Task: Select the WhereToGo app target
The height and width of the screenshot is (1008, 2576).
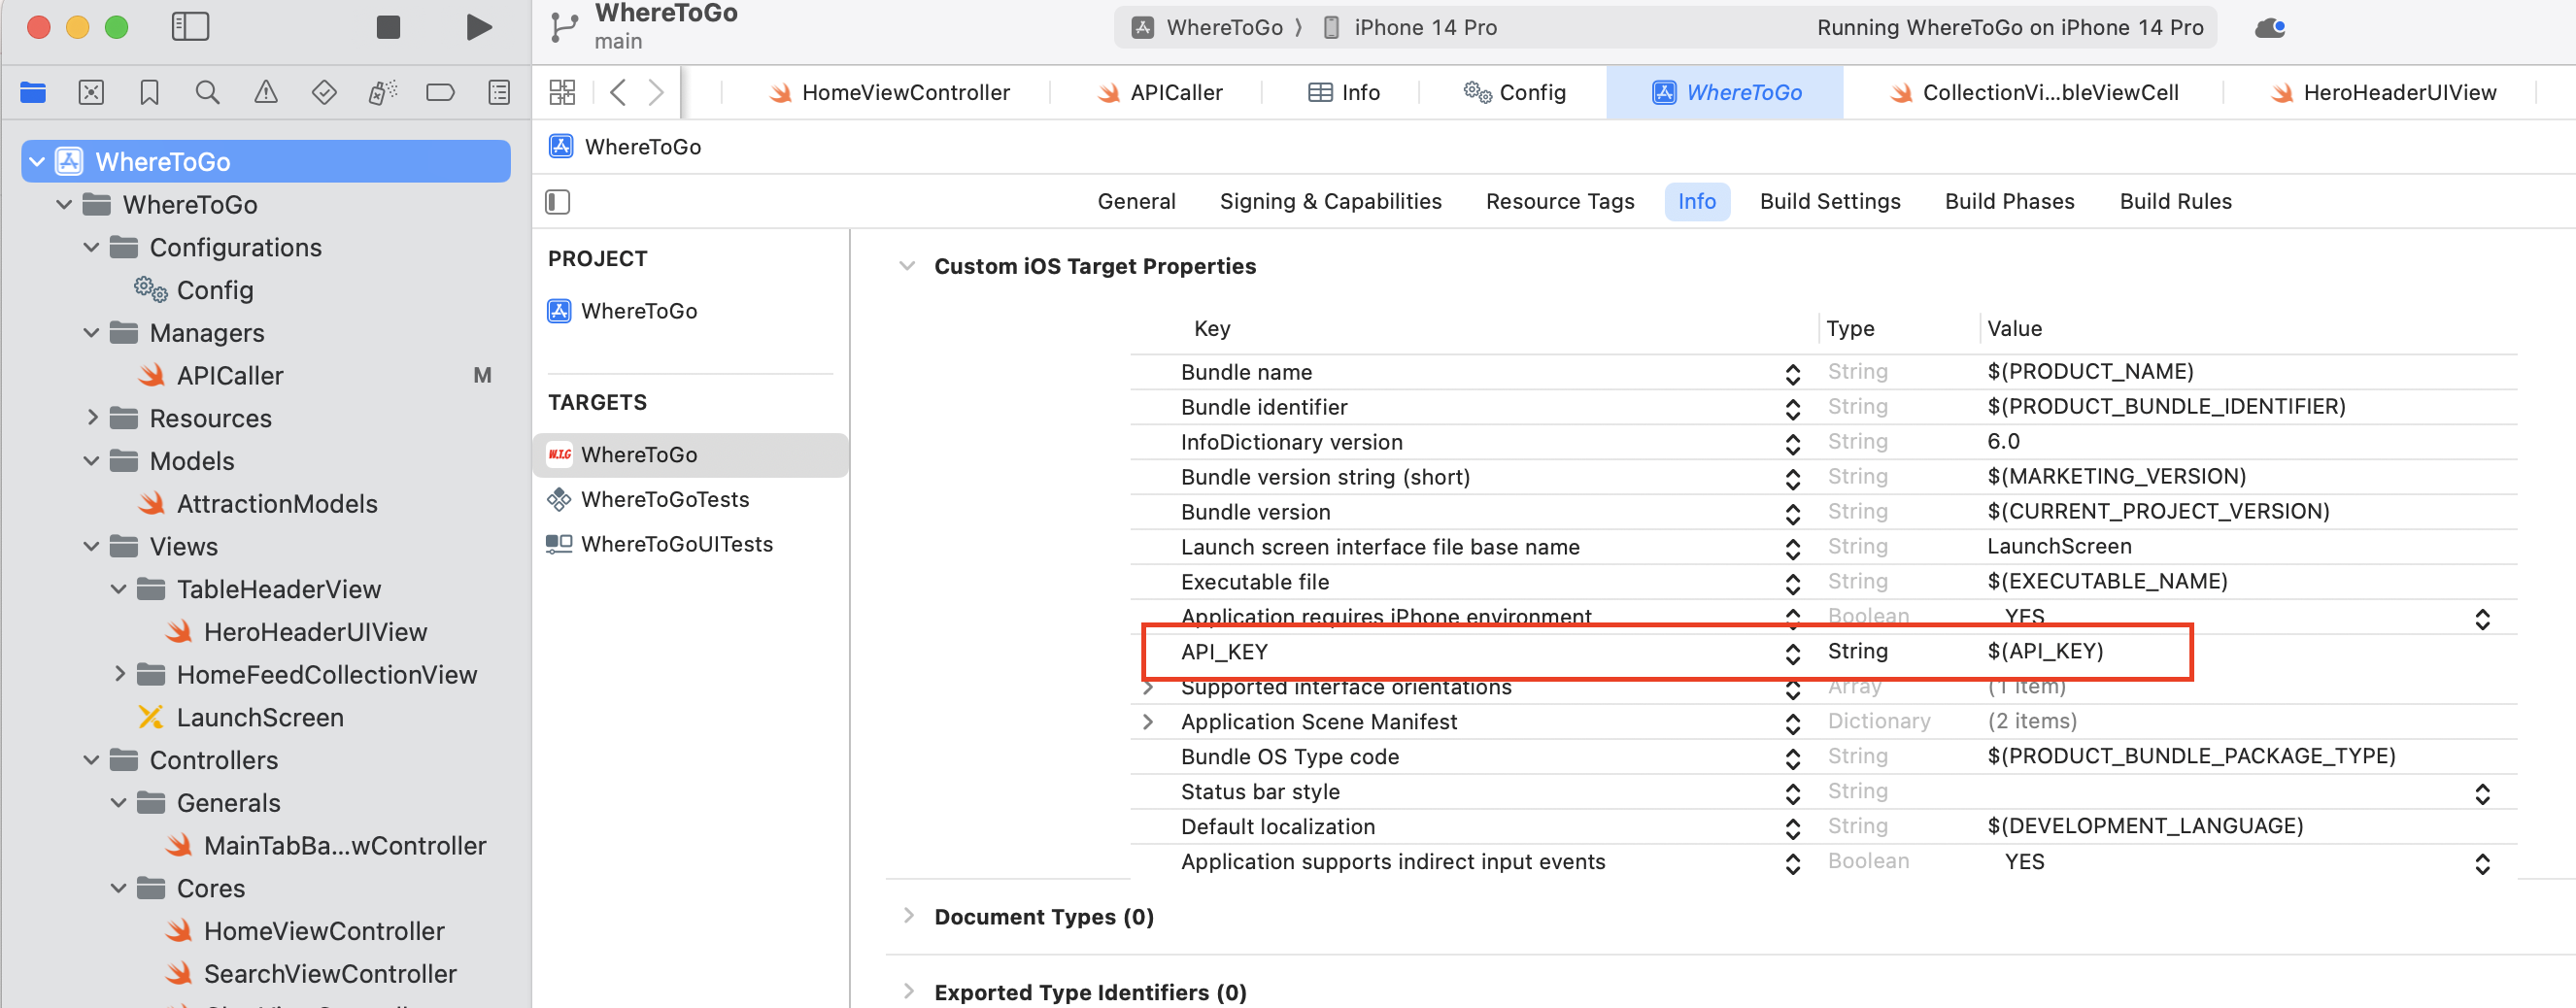Action: pyautogui.click(x=690, y=455)
